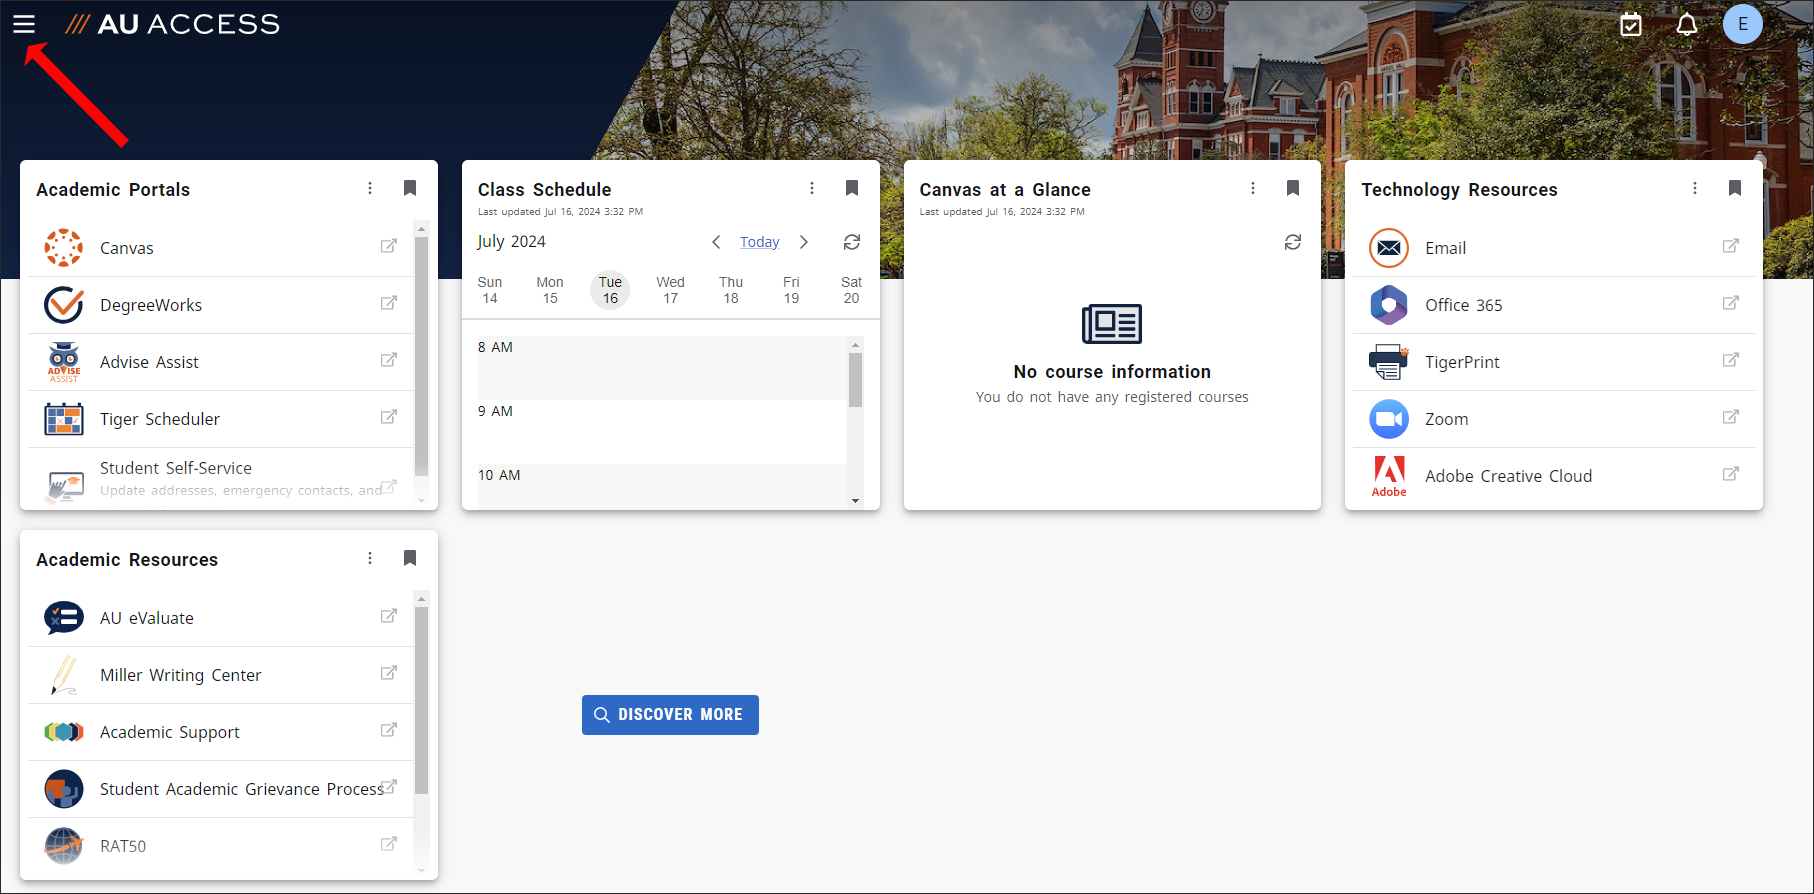
Task: Toggle bookmark on Canvas at a Glance card
Action: pyautogui.click(x=1293, y=188)
